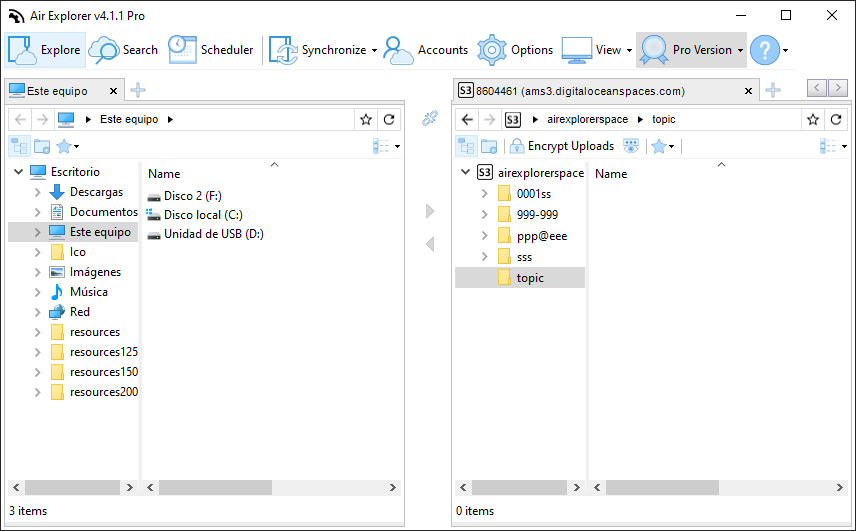Refresh the left pane
This screenshot has height=531, width=856.
(389, 119)
